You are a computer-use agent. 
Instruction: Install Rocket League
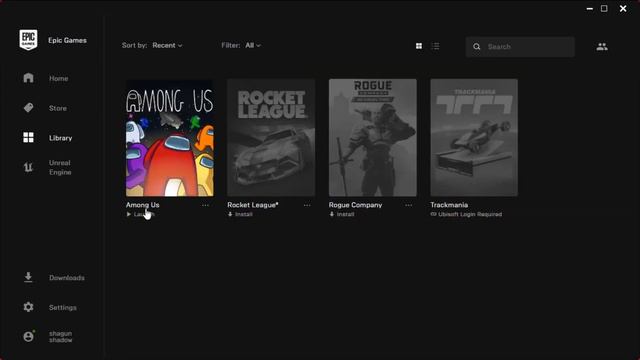click(x=240, y=214)
